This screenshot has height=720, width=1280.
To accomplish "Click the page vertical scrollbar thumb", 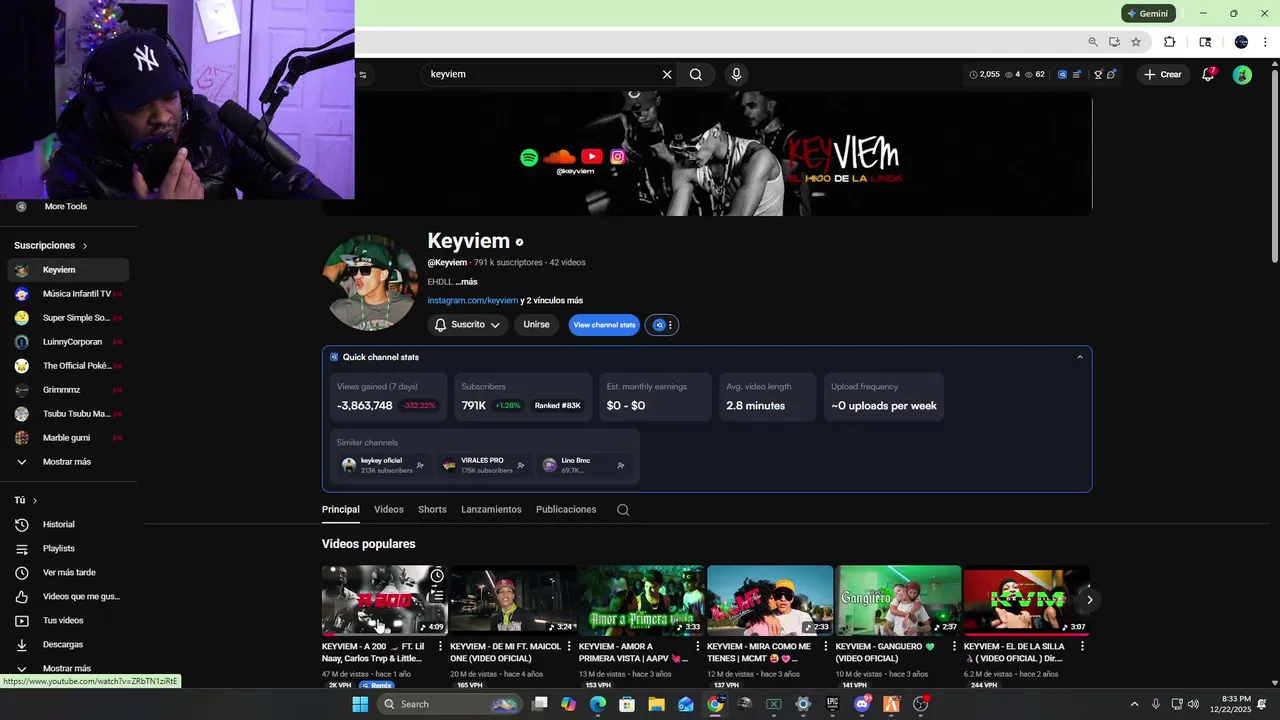I will (1273, 167).
